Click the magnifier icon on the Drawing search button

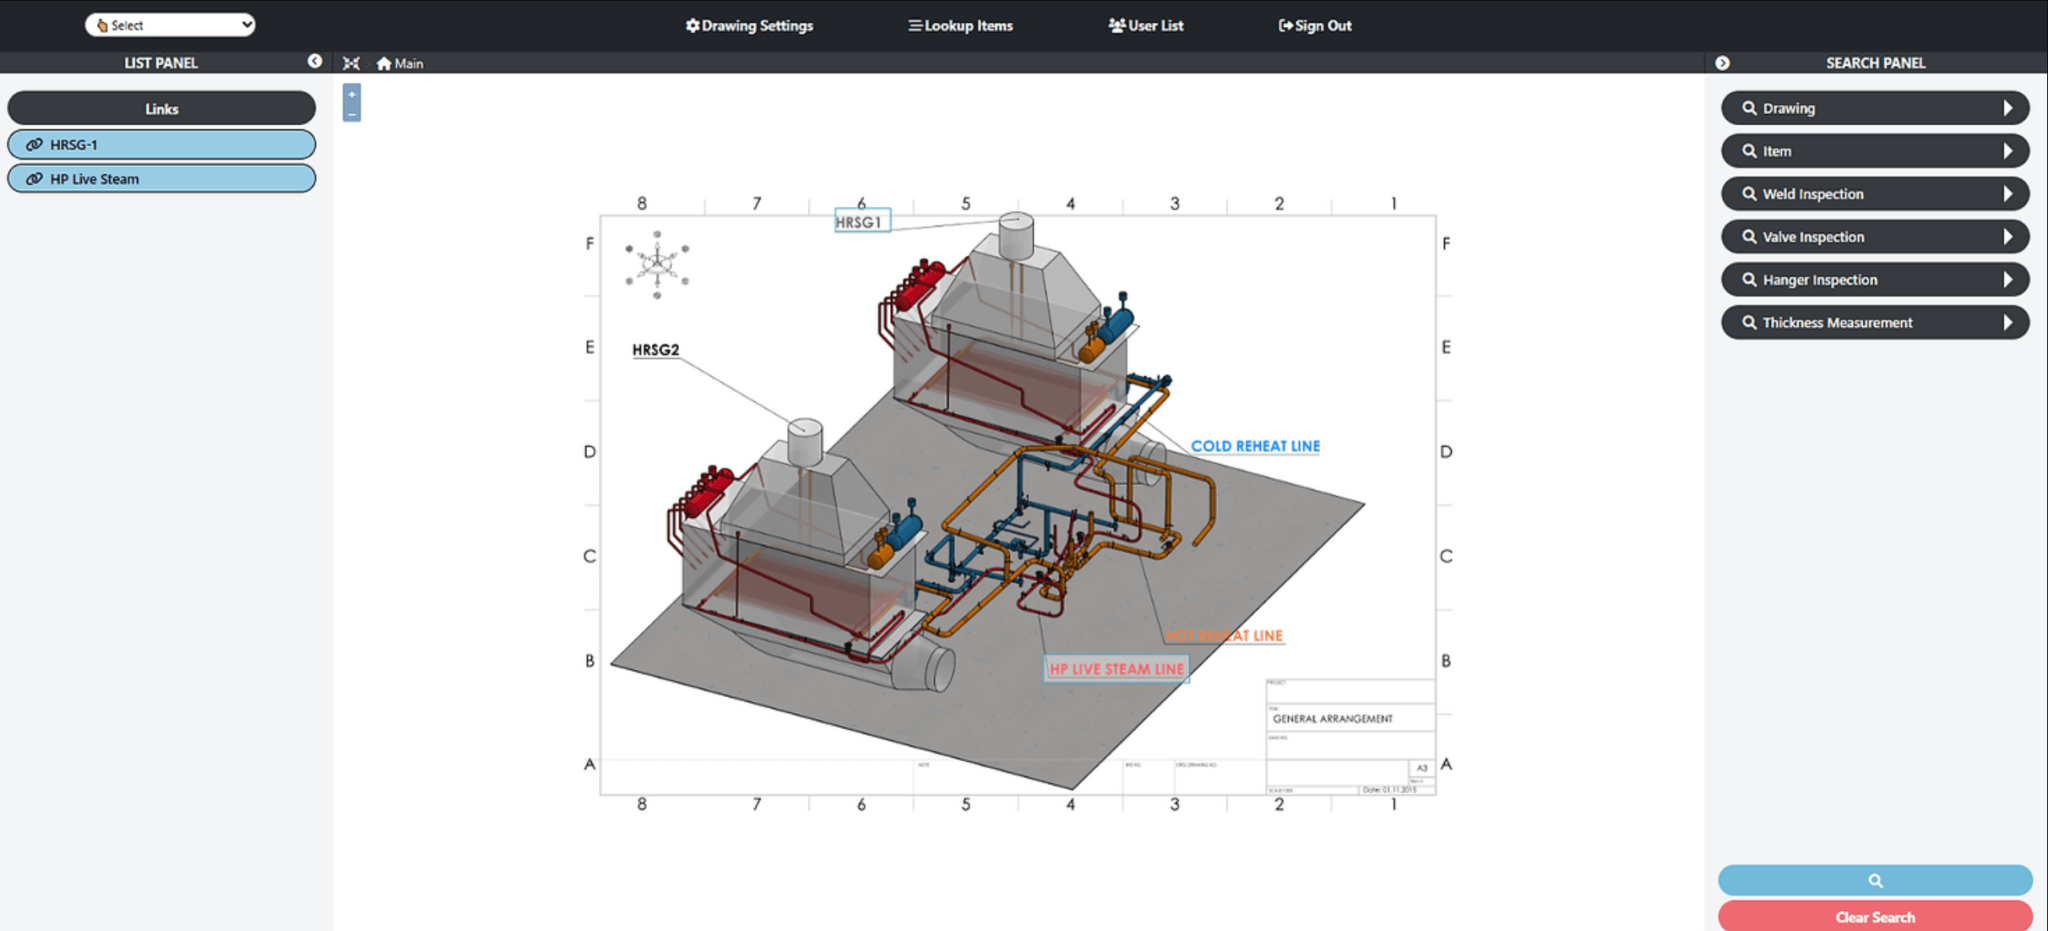[x=1748, y=108]
